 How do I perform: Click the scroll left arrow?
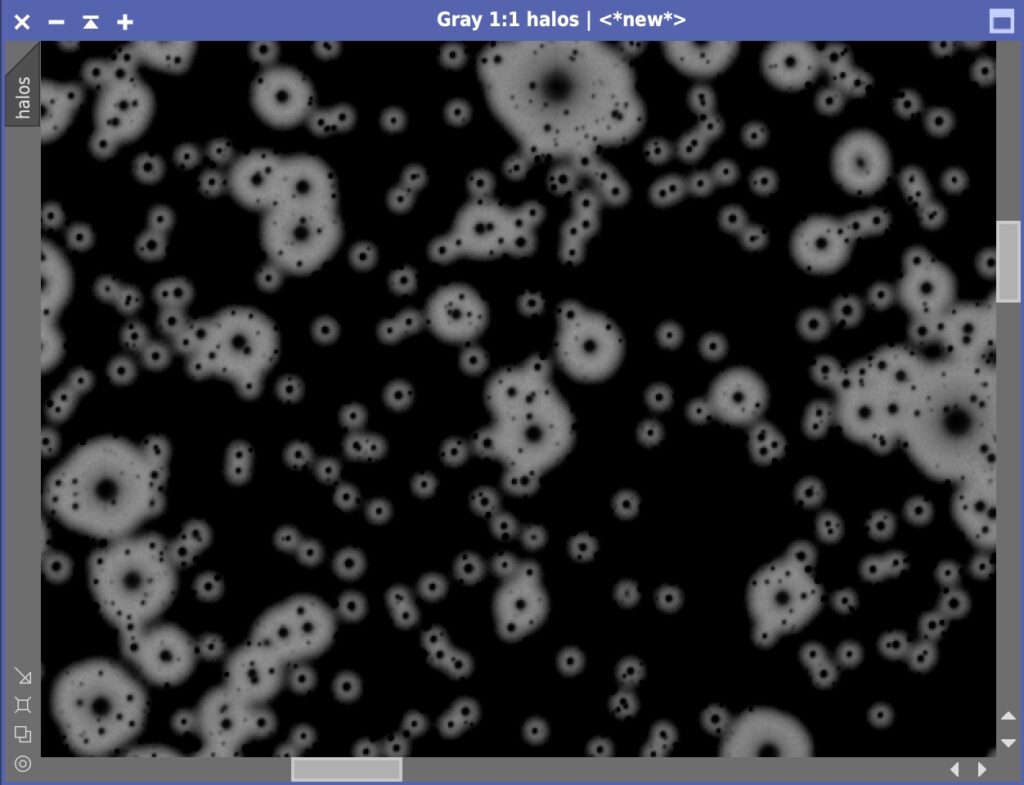954,769
